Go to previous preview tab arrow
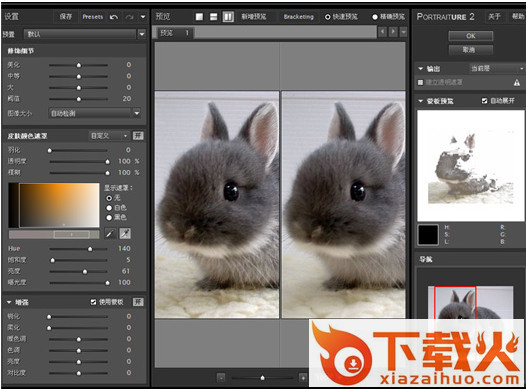 click(382, 32)
